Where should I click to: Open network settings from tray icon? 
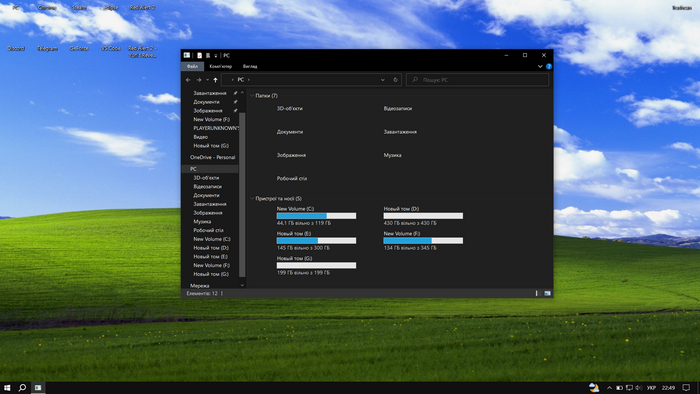(x=629, y=388)
